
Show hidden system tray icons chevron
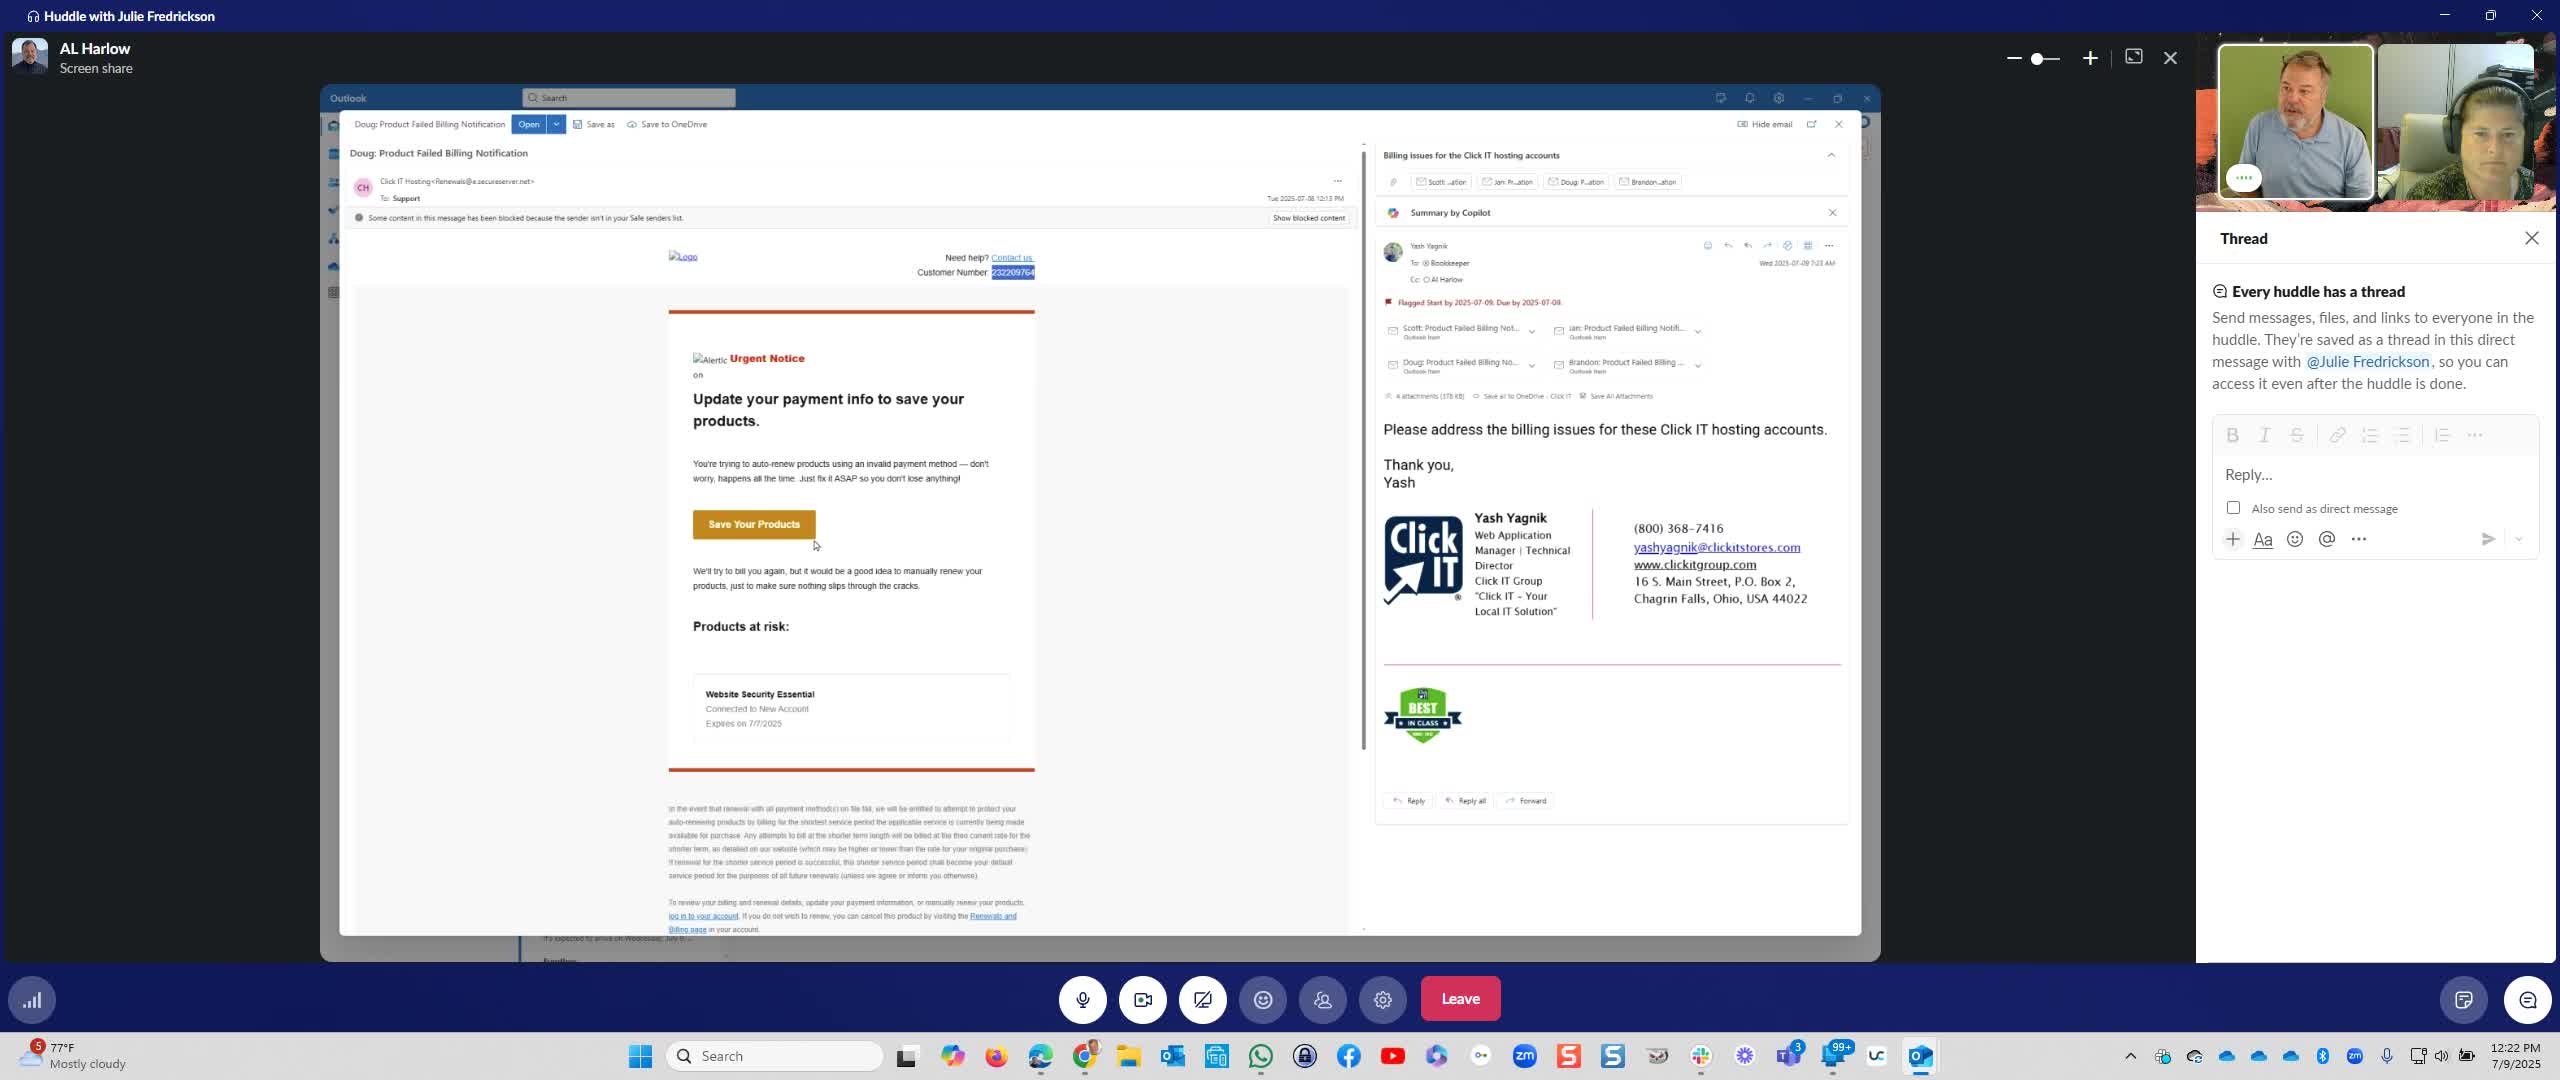[x=2130, y=1056]
